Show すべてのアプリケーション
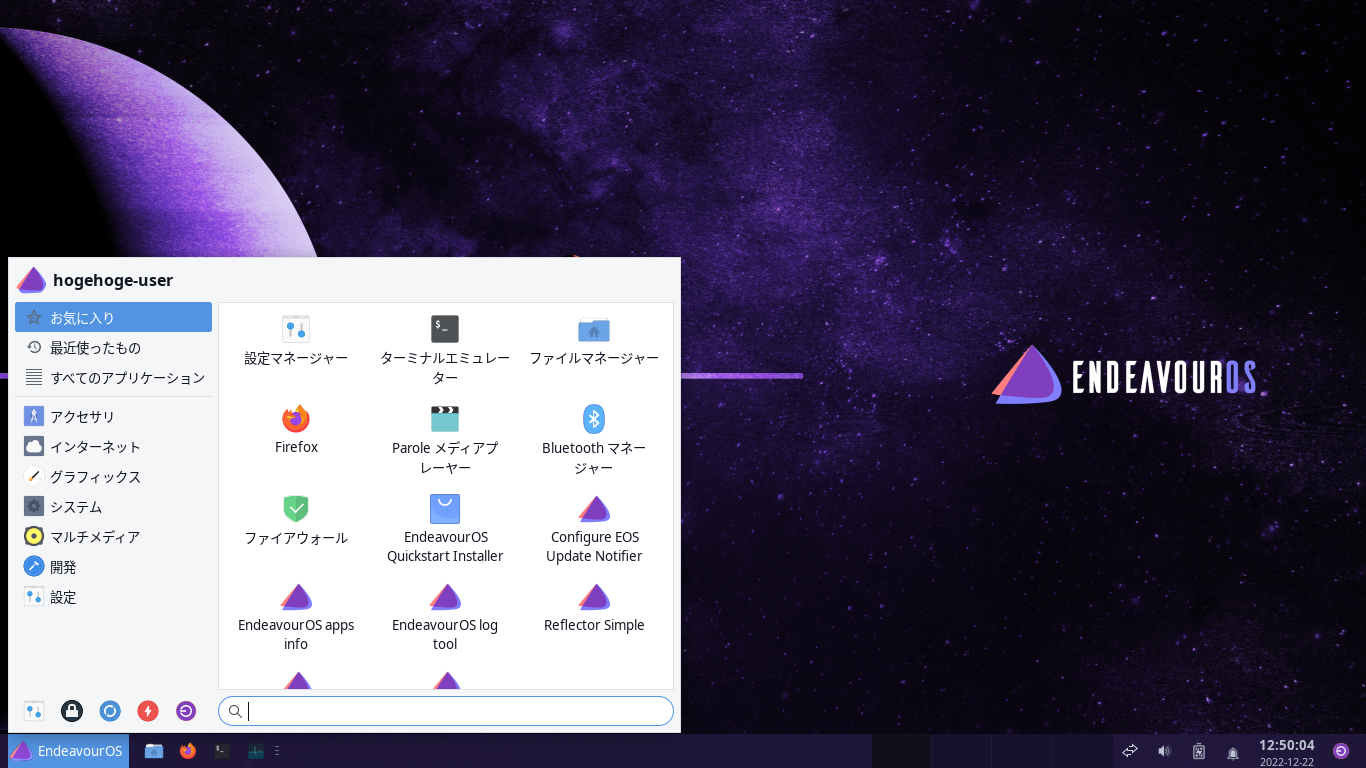This screenshot has height=768, width=1366. 113,377
